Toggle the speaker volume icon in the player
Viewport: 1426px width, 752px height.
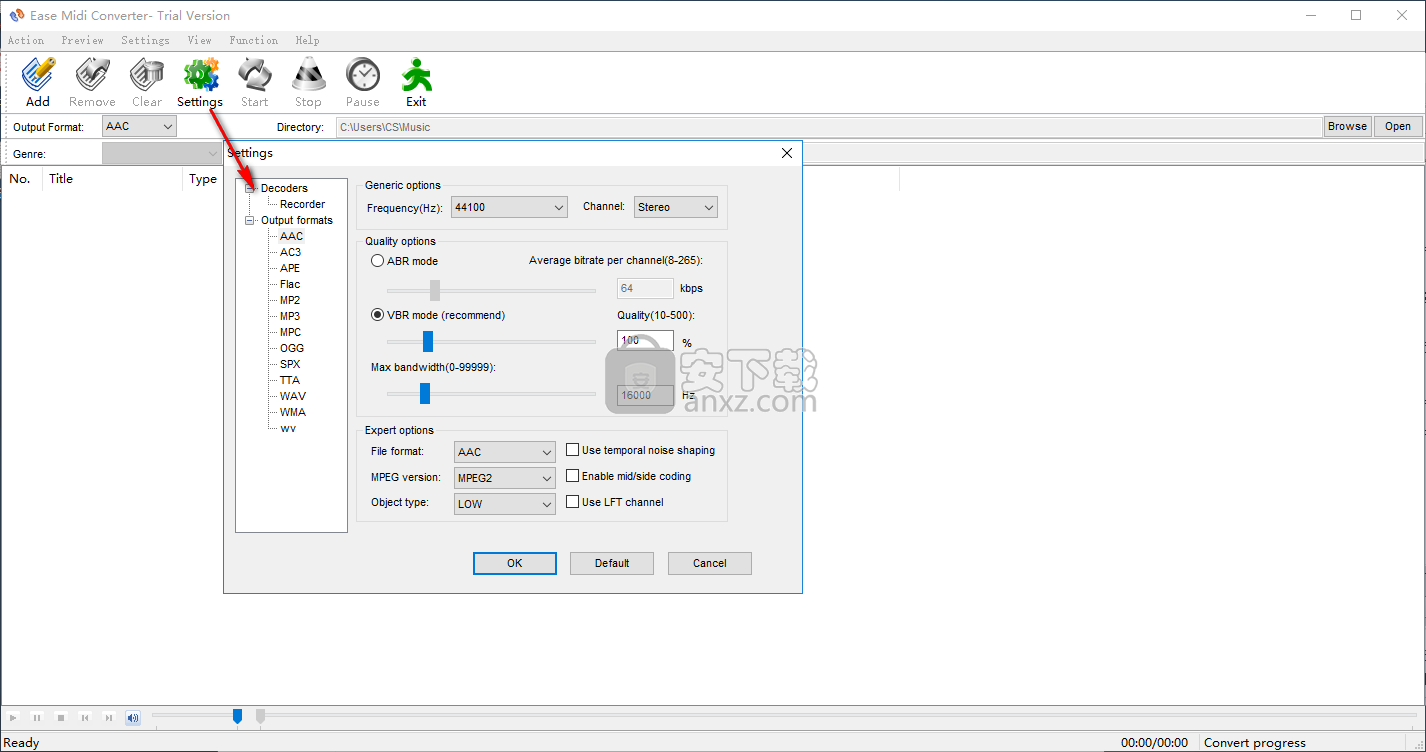pos(133,717)
